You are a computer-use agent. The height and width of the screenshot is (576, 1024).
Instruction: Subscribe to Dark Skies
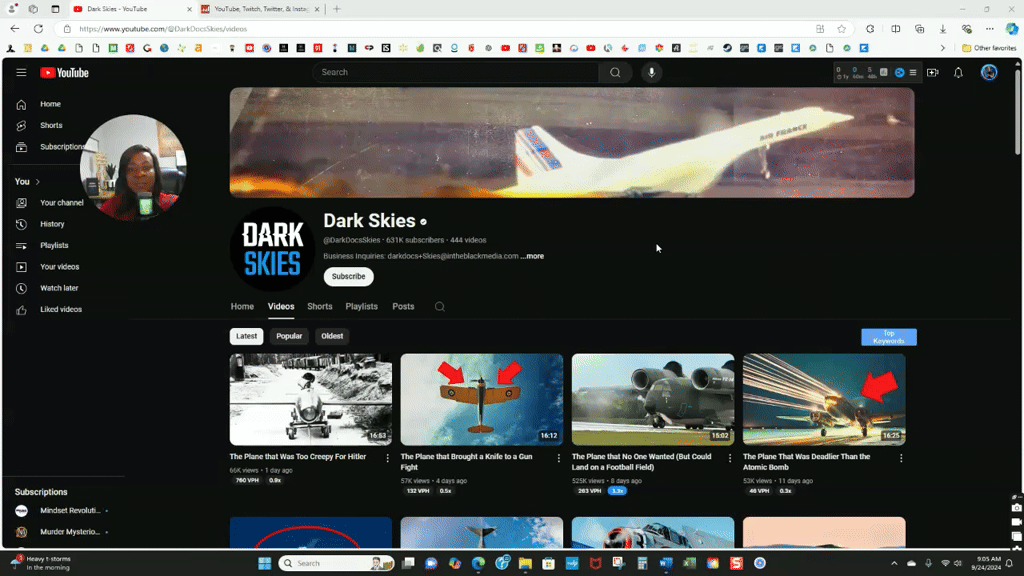coord(349,276)
